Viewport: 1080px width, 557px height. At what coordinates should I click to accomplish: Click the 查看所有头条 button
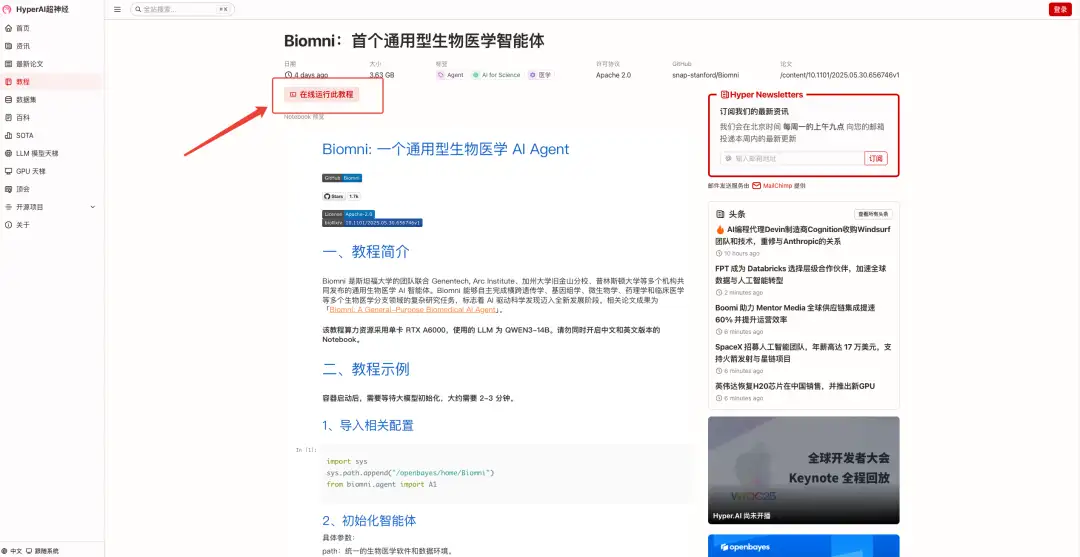click(x=873, y=214)
